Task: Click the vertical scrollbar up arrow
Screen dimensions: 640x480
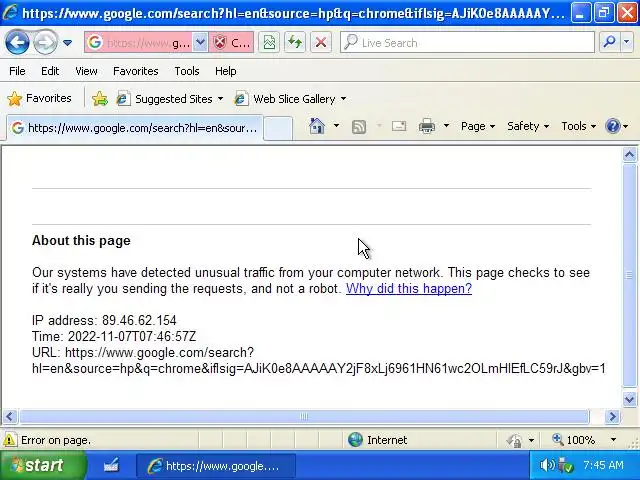Action: [x=629, y=155]
